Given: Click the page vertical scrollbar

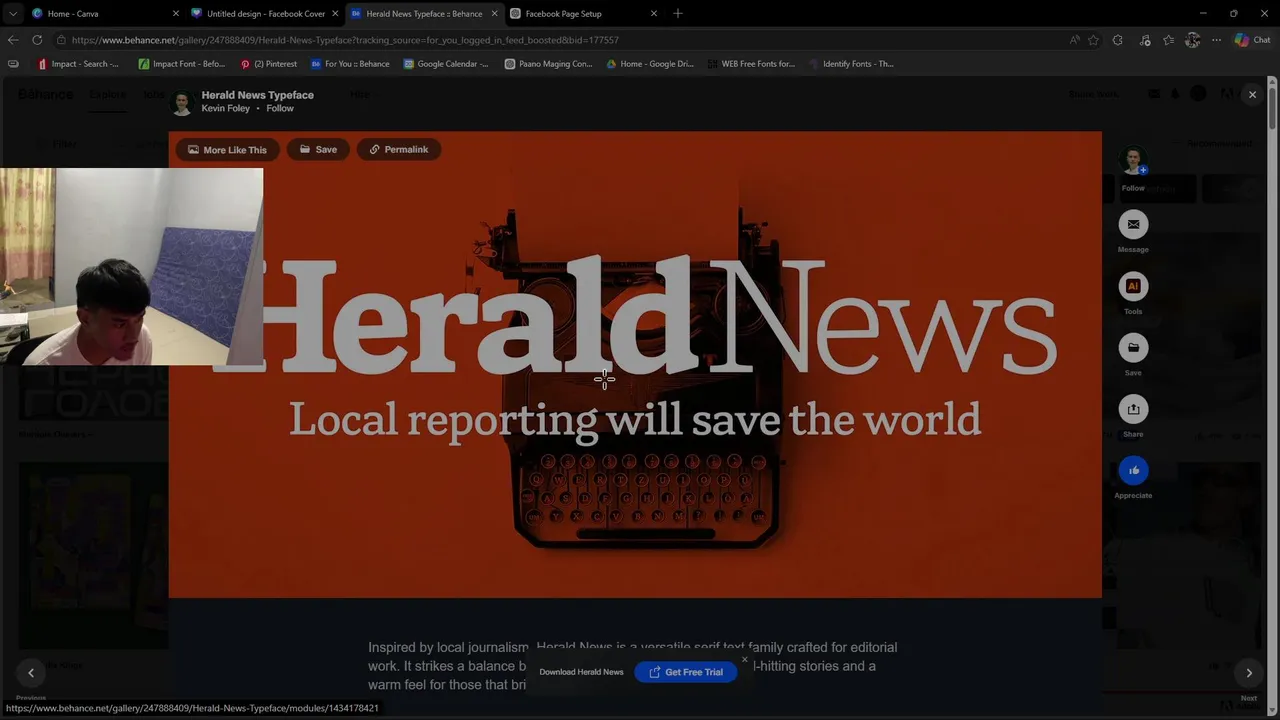Looking at the screenshot, I should 1273,110.
